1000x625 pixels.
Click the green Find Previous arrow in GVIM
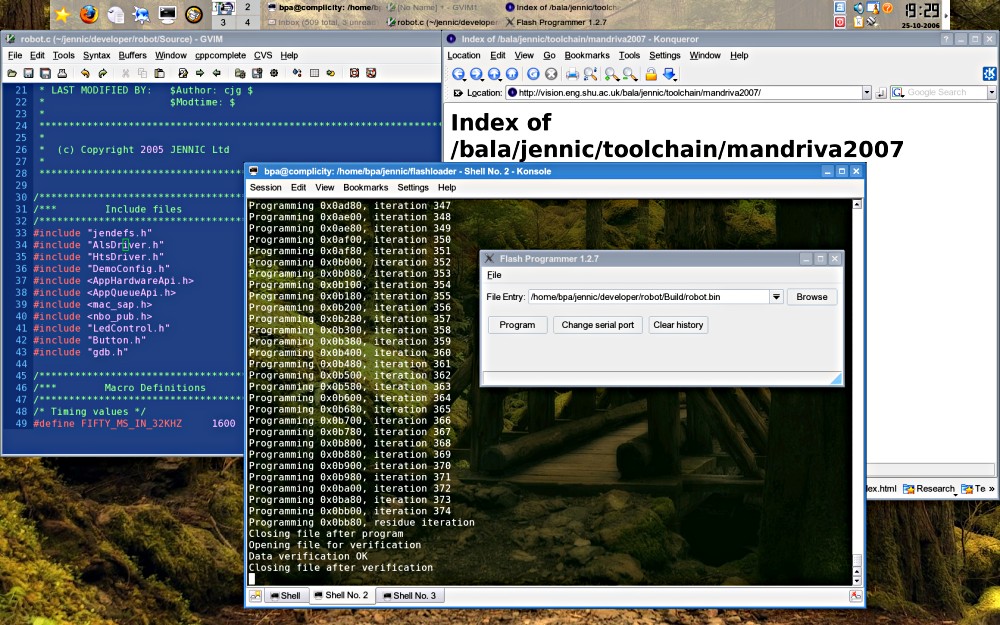(216, 73)
